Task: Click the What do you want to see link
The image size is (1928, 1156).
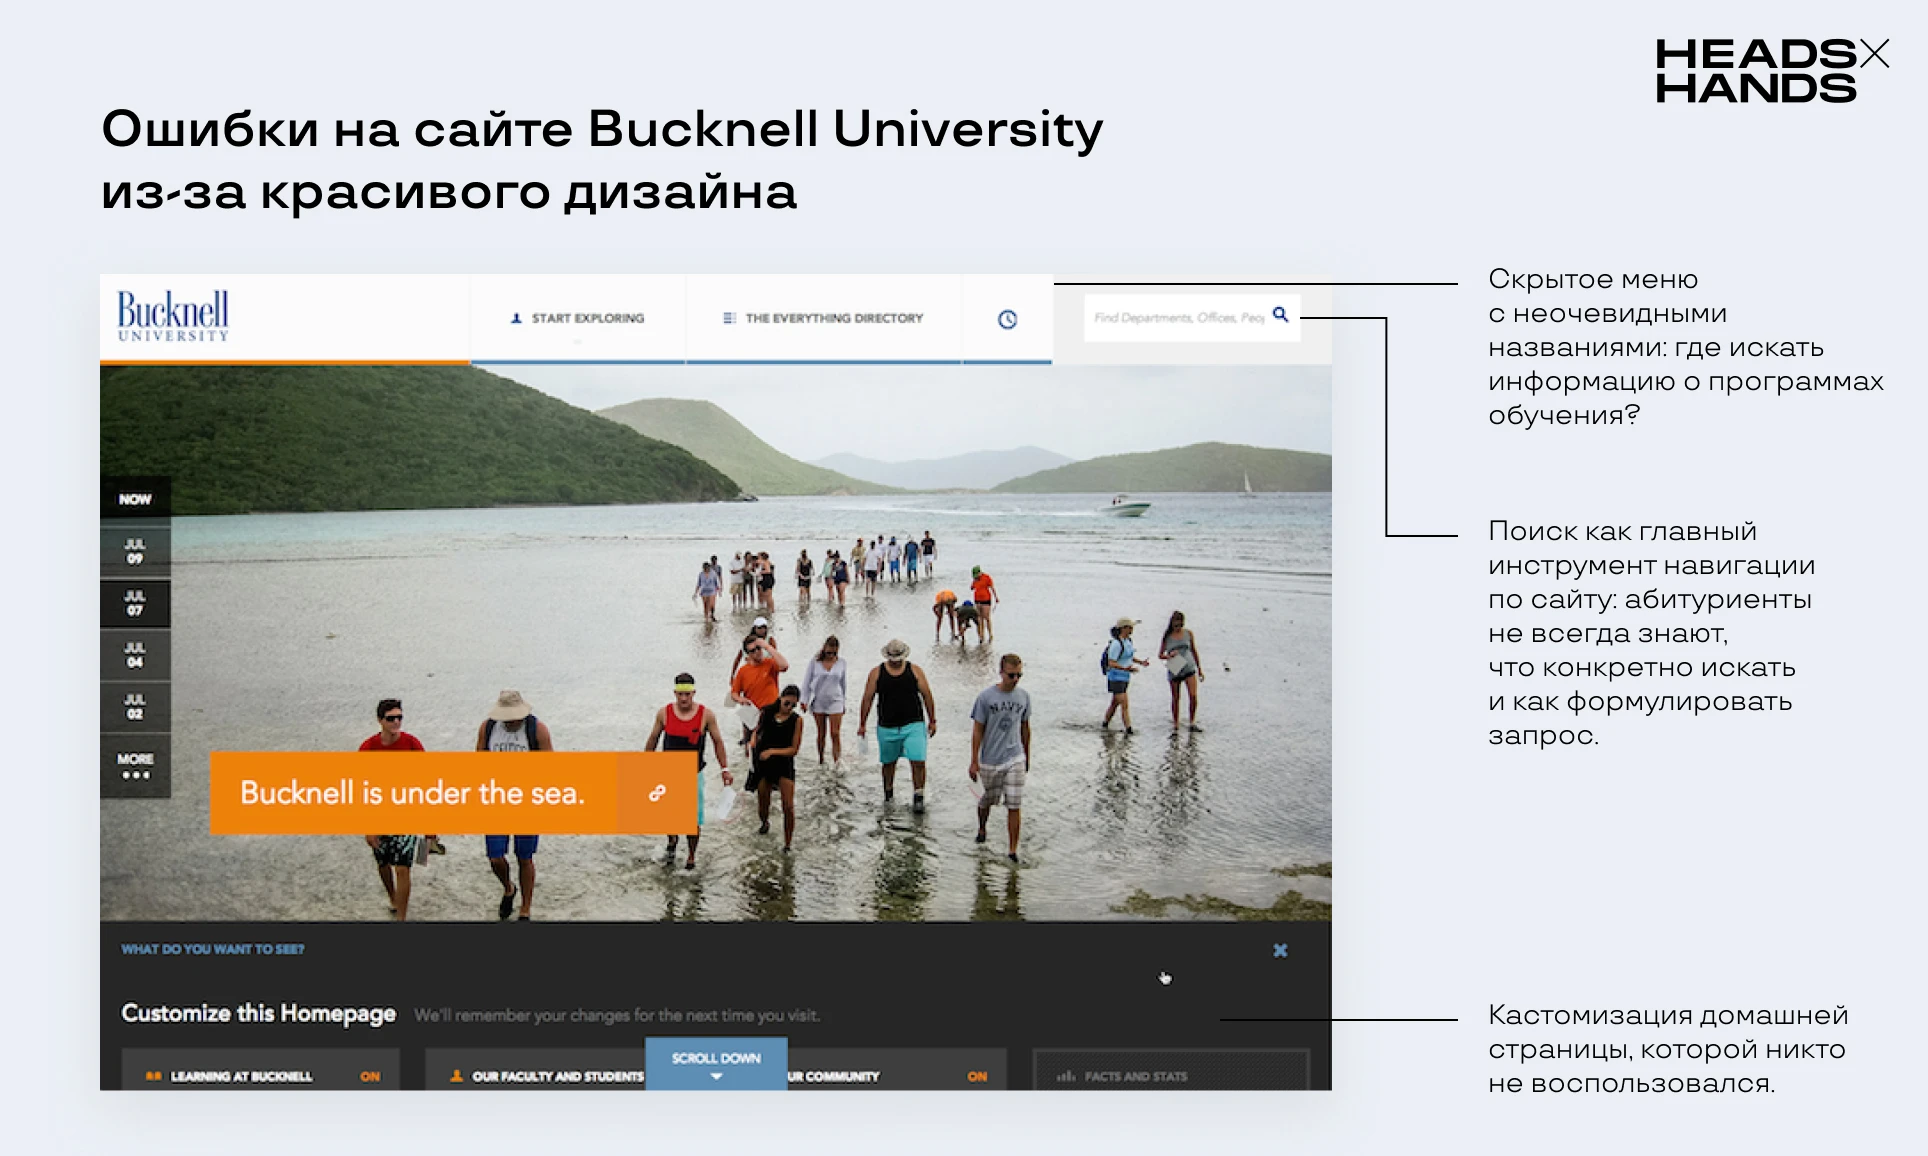Action: pos(213,949)
